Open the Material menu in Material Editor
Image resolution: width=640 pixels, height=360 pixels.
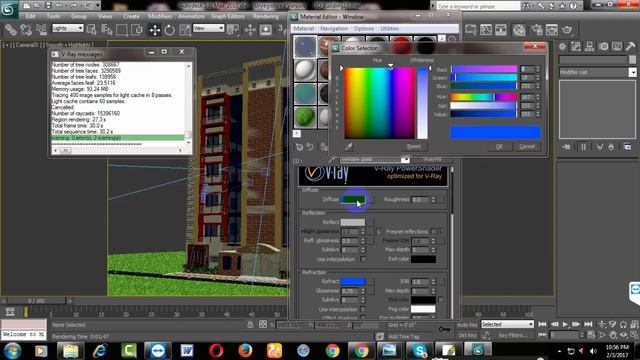pos(304,29)
